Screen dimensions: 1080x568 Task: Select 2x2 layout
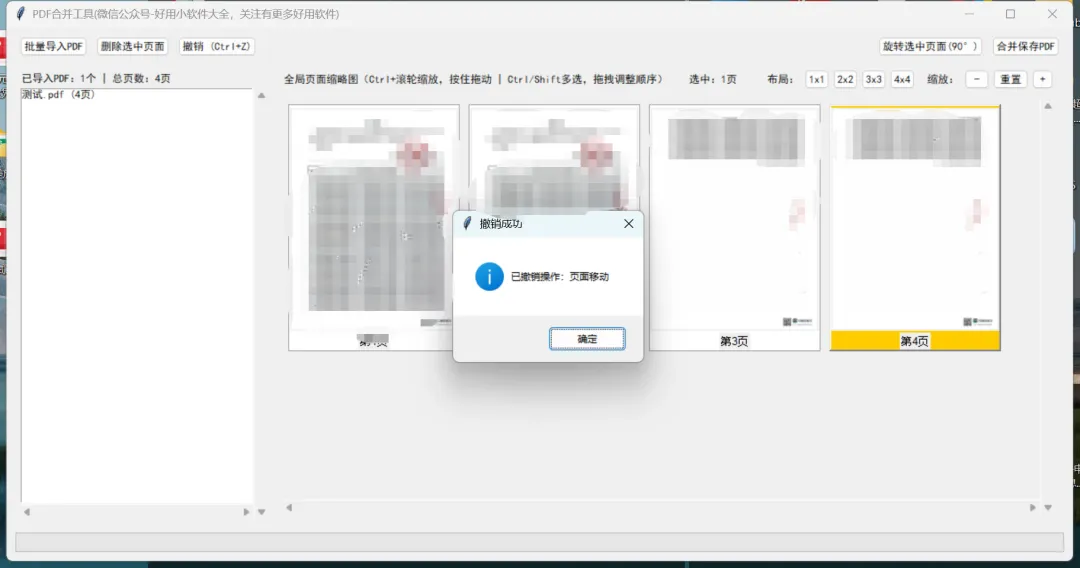tap(845, 79)
